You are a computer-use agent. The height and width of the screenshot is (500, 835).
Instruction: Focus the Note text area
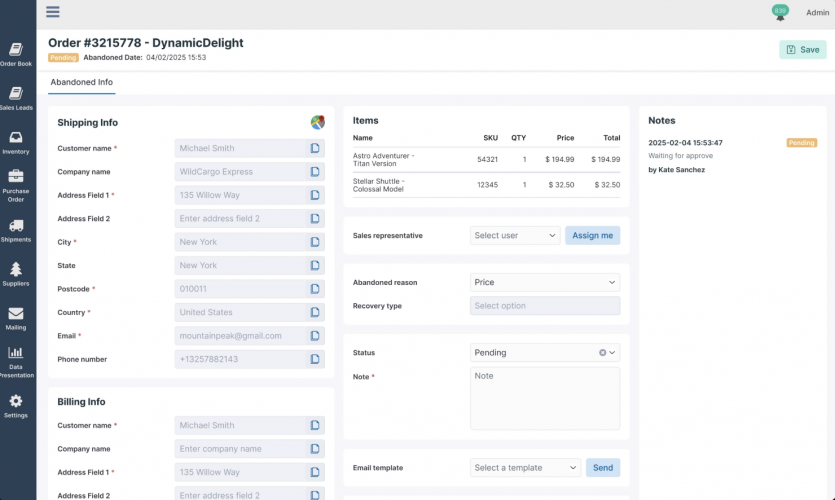pyautogui.click(x=545, y=398)
